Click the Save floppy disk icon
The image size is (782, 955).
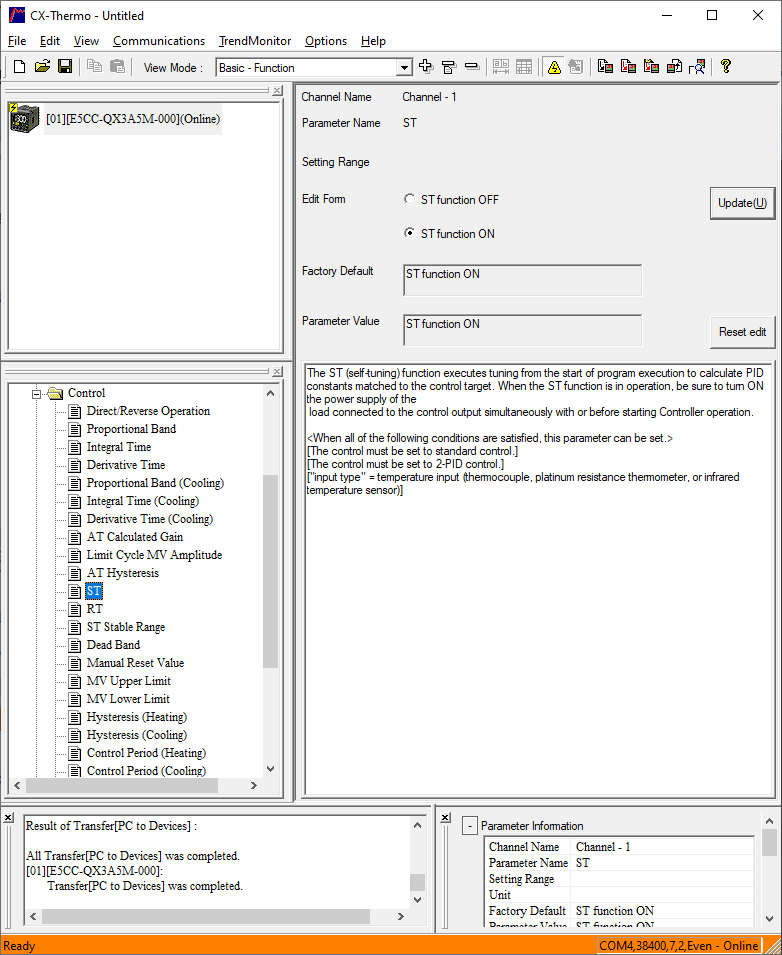pyautogui.click(x=65, y=67)
